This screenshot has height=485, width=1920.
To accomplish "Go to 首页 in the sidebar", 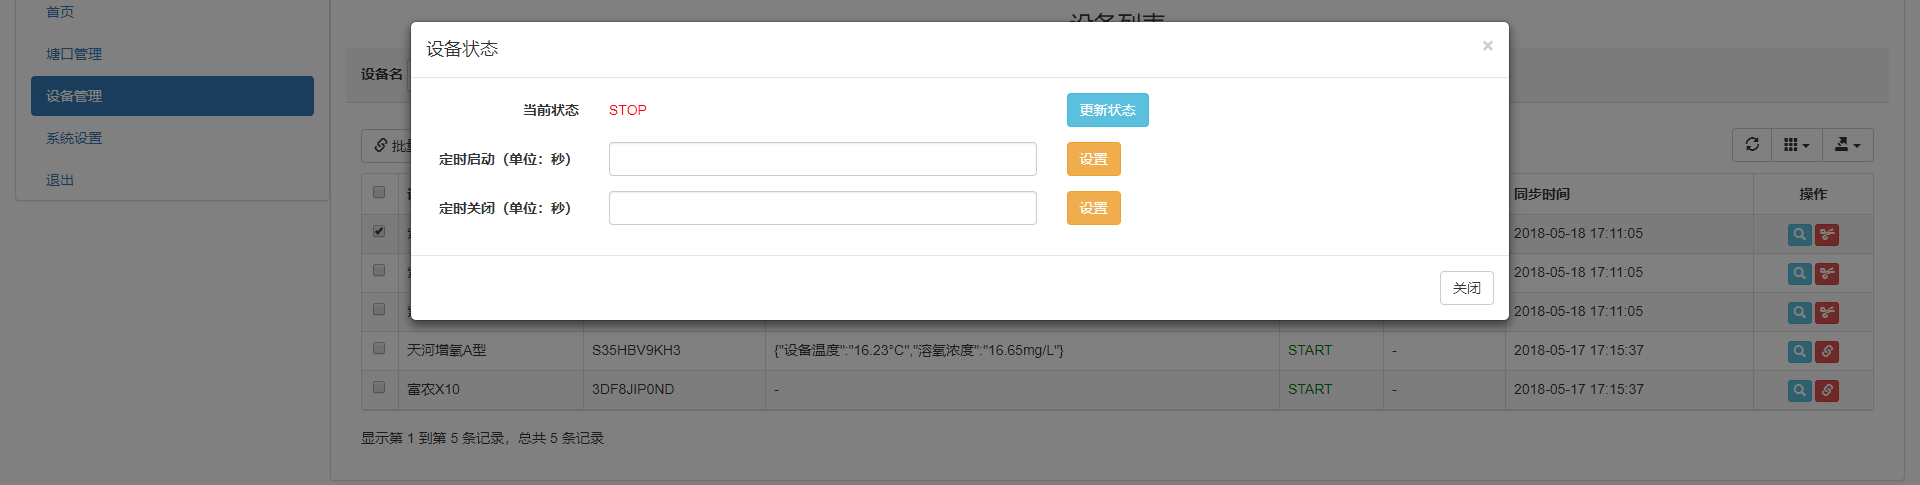I will [60, 12].
